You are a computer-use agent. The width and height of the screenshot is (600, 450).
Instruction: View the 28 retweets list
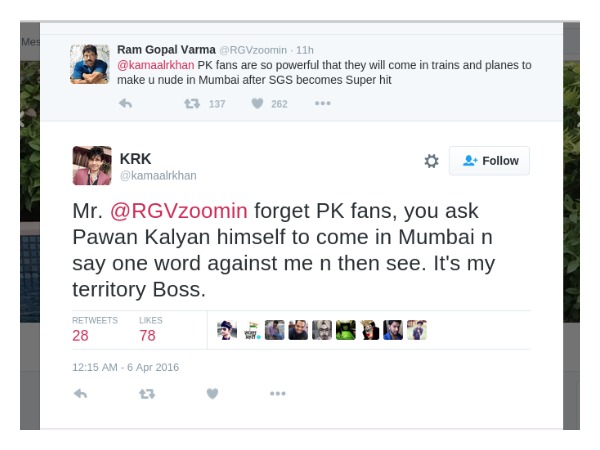(x=80, y=336)
